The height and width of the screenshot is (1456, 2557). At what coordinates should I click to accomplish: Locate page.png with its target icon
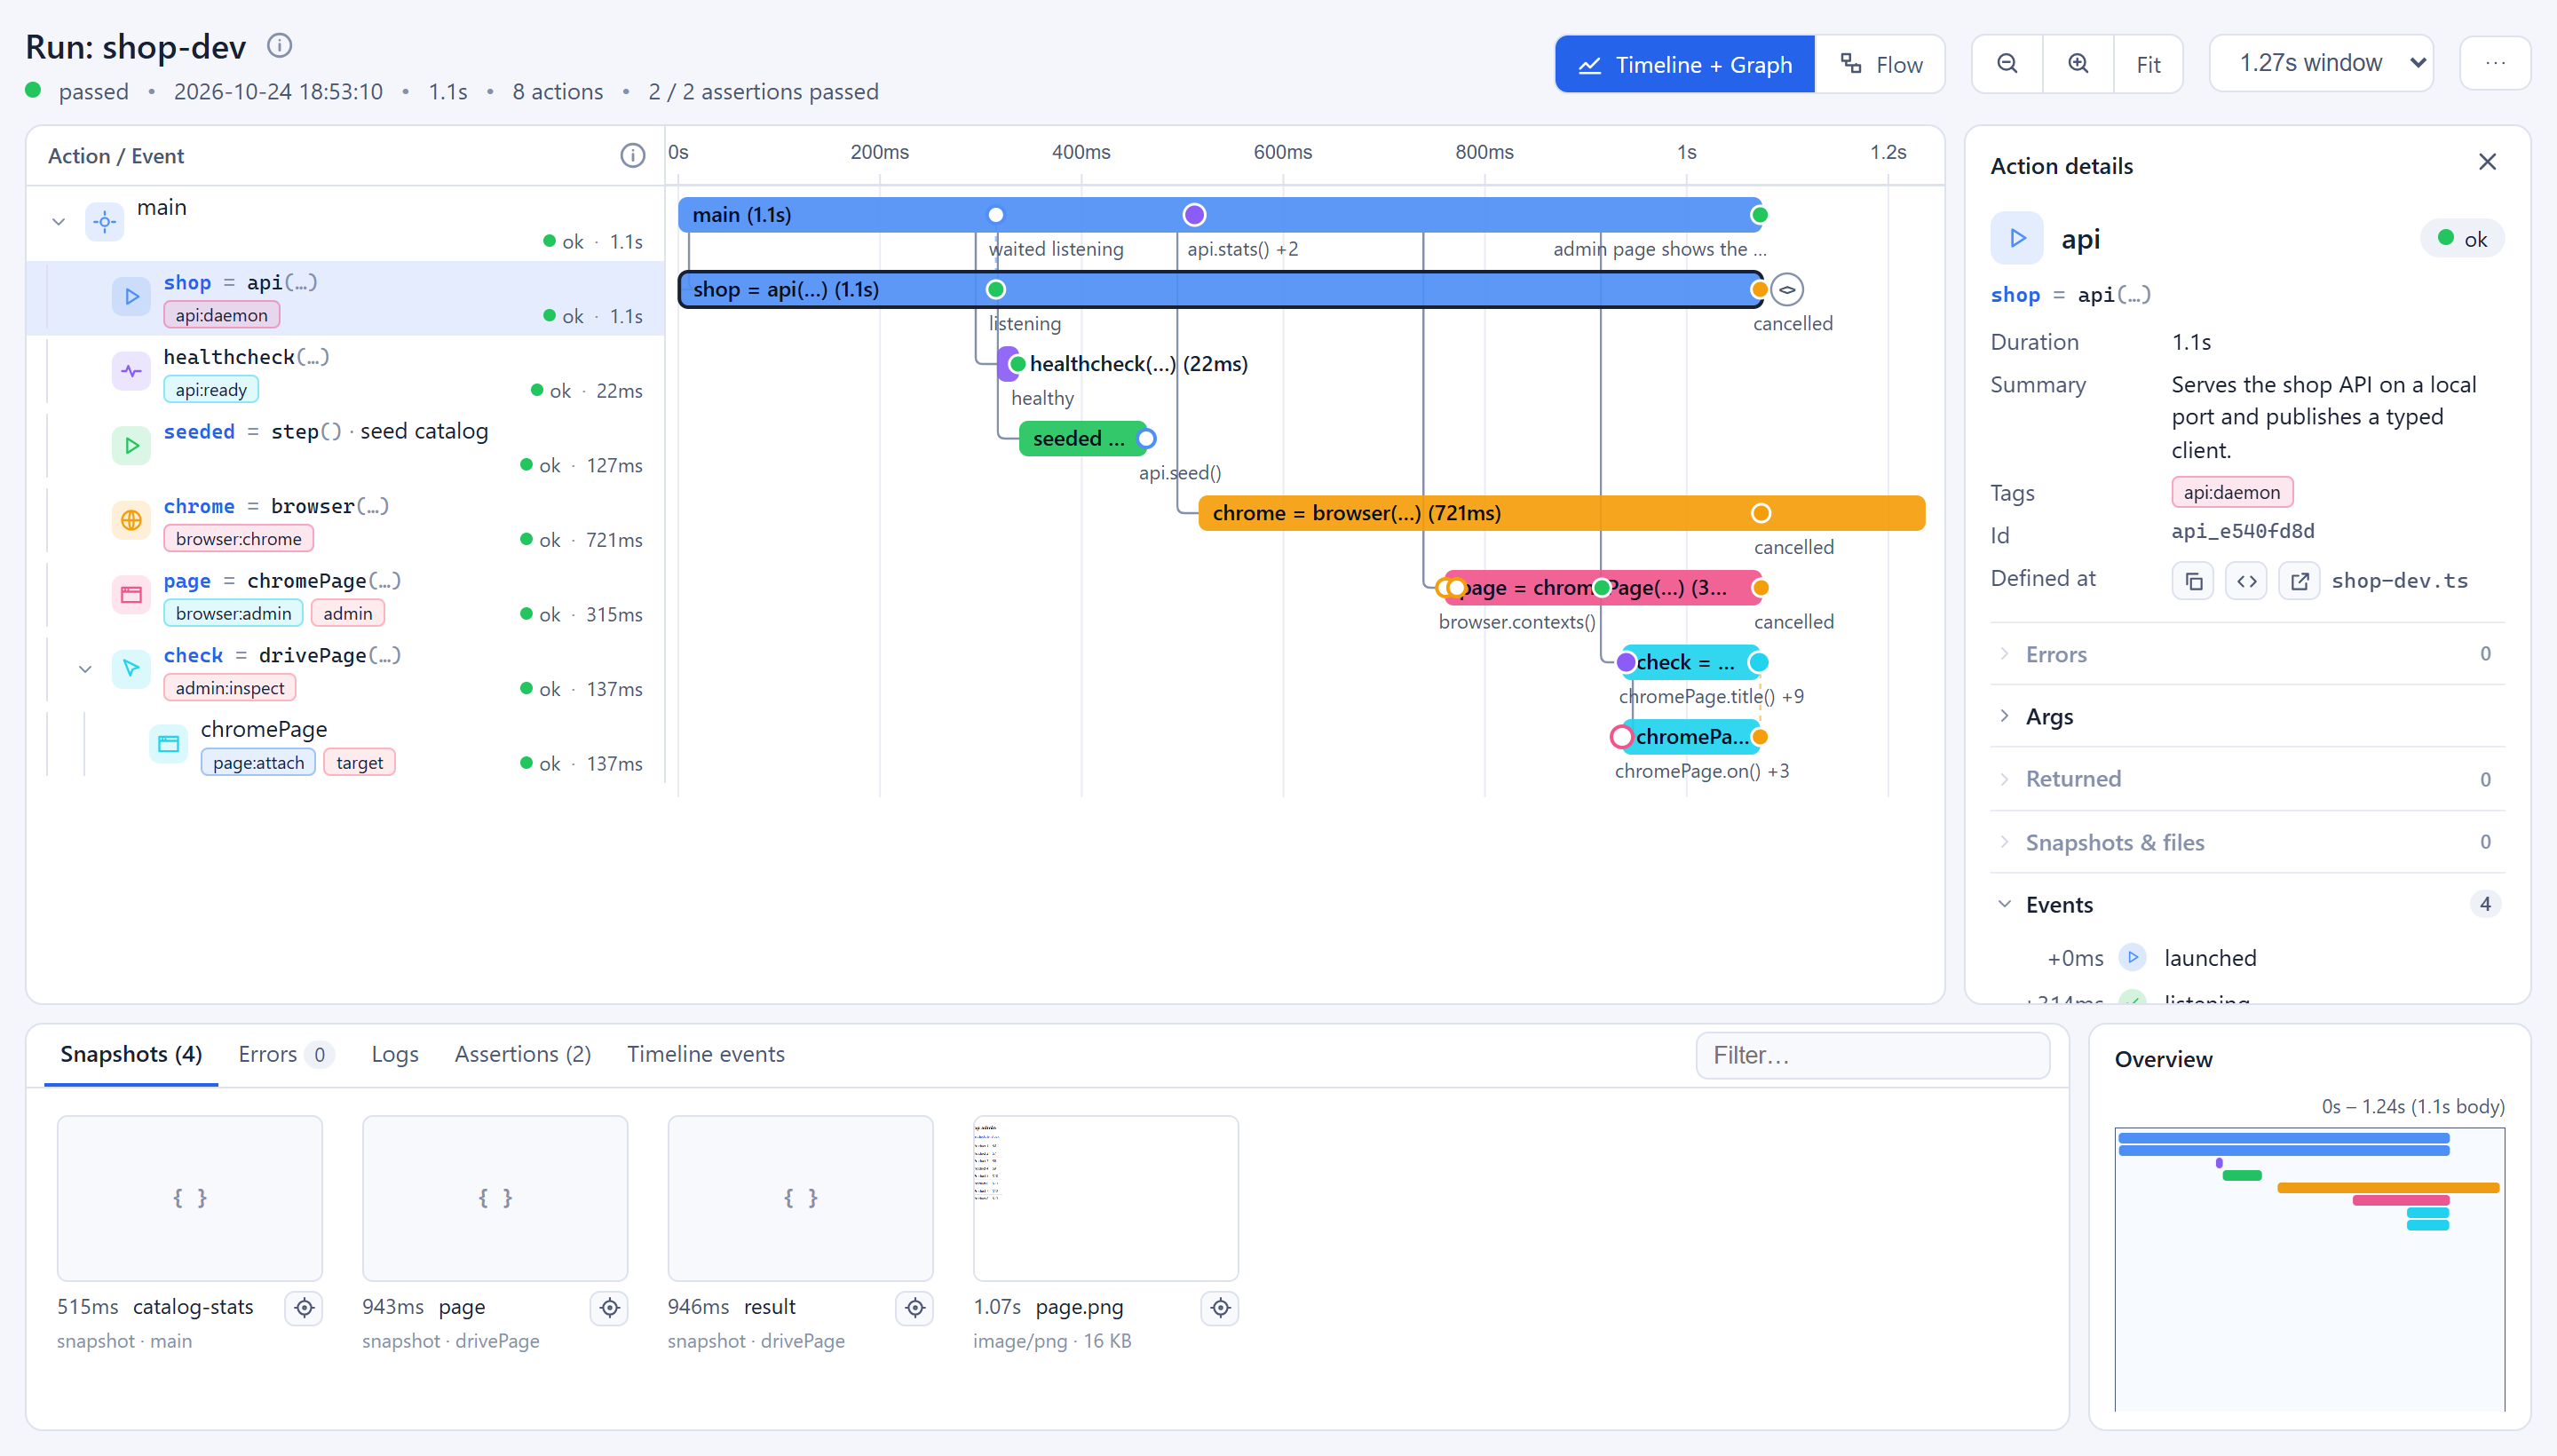pyautogui.click(x=1220, y=1308)
